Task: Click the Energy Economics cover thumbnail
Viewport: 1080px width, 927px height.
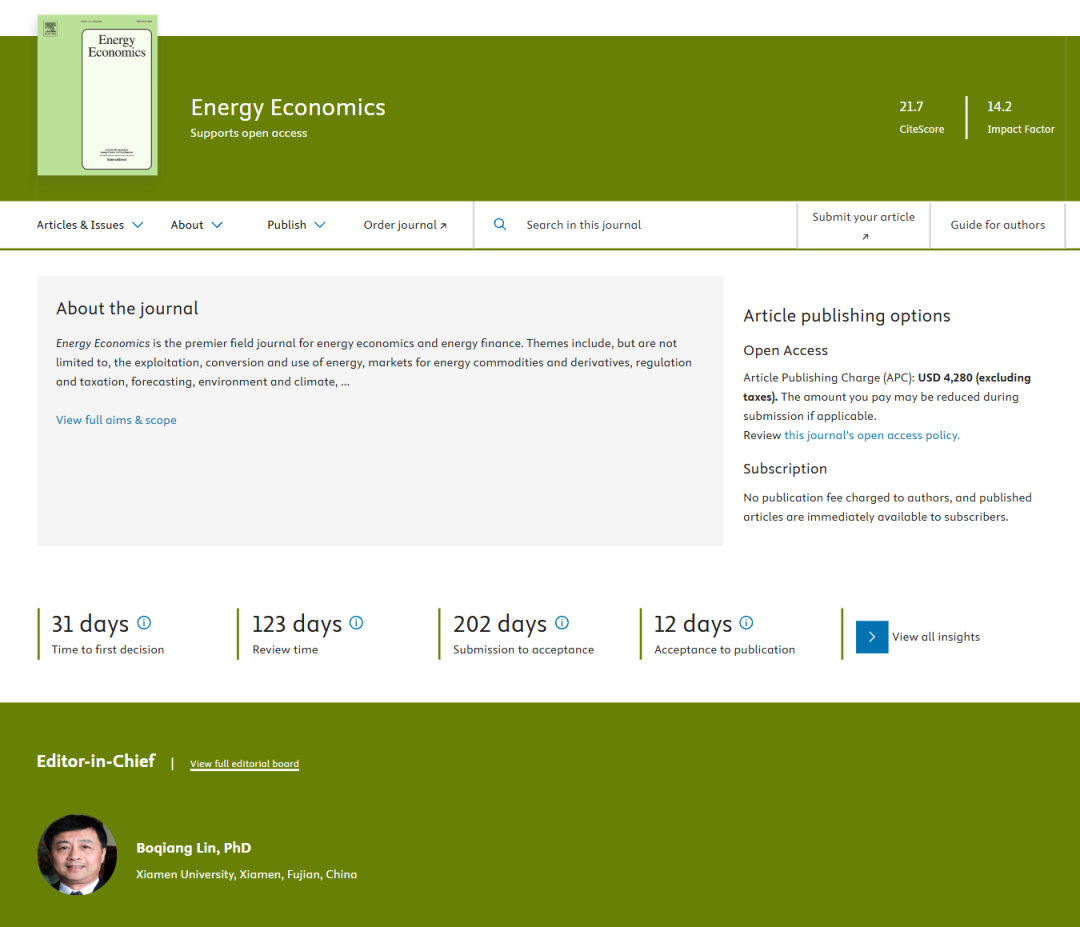Action: click(x=97, y=95)
